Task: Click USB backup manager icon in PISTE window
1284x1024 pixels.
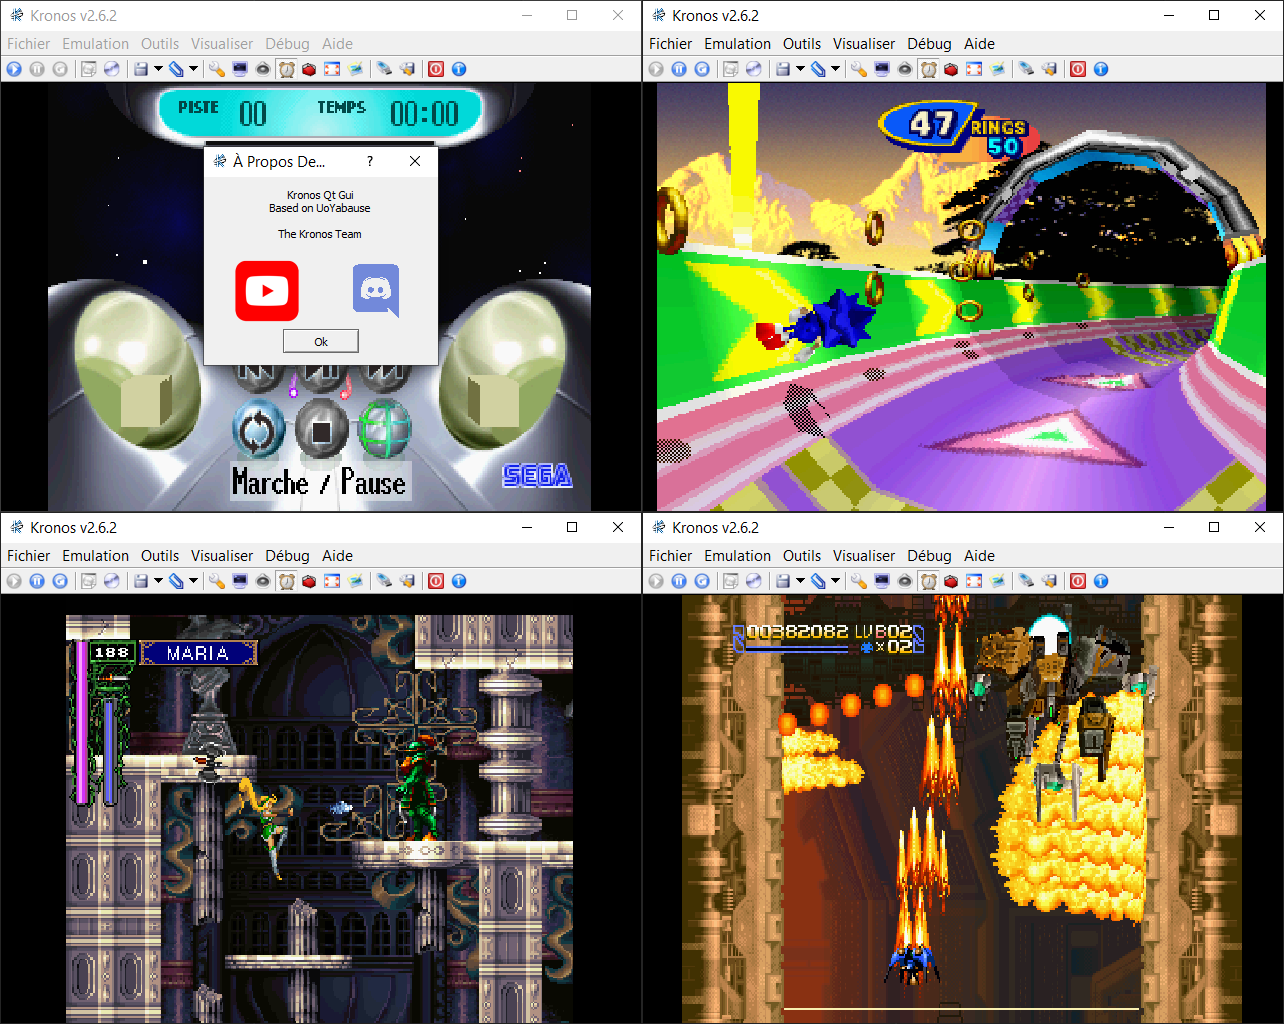Action: (384, 69)
